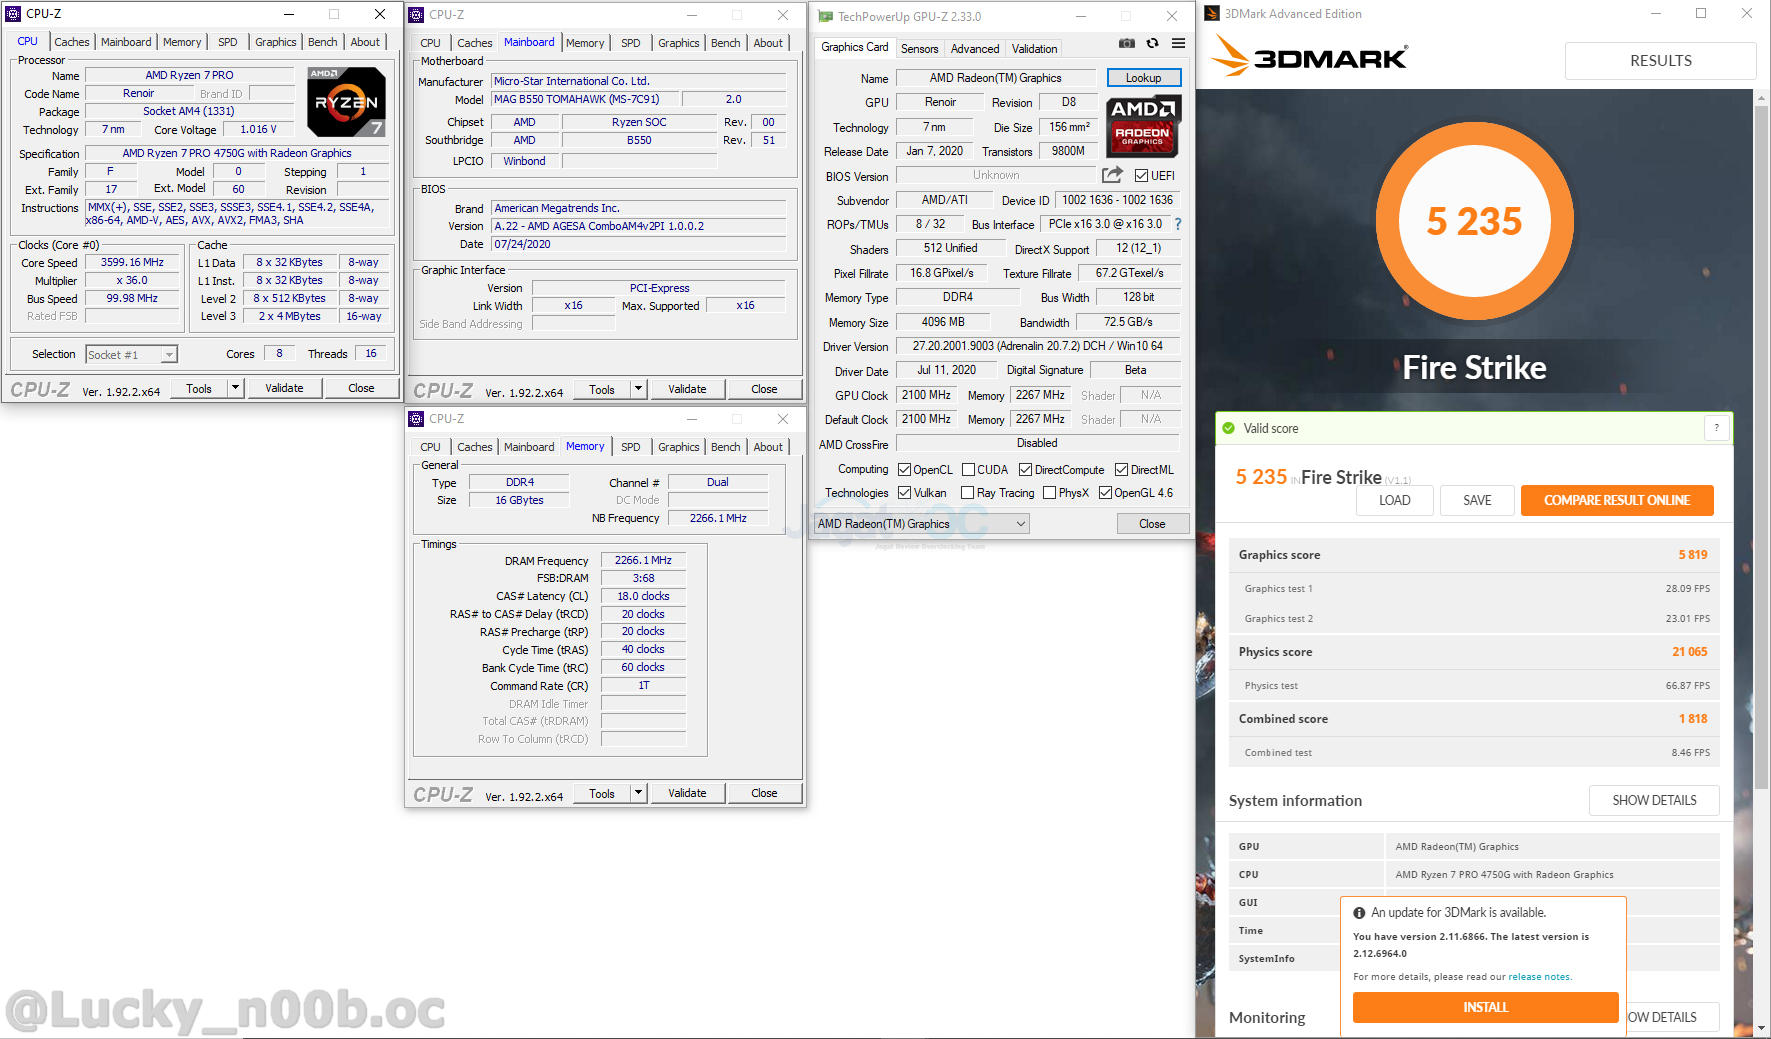This screenshot has width=1771, height=1039.
Task: Click the GPU Name field
Action: 995,78
